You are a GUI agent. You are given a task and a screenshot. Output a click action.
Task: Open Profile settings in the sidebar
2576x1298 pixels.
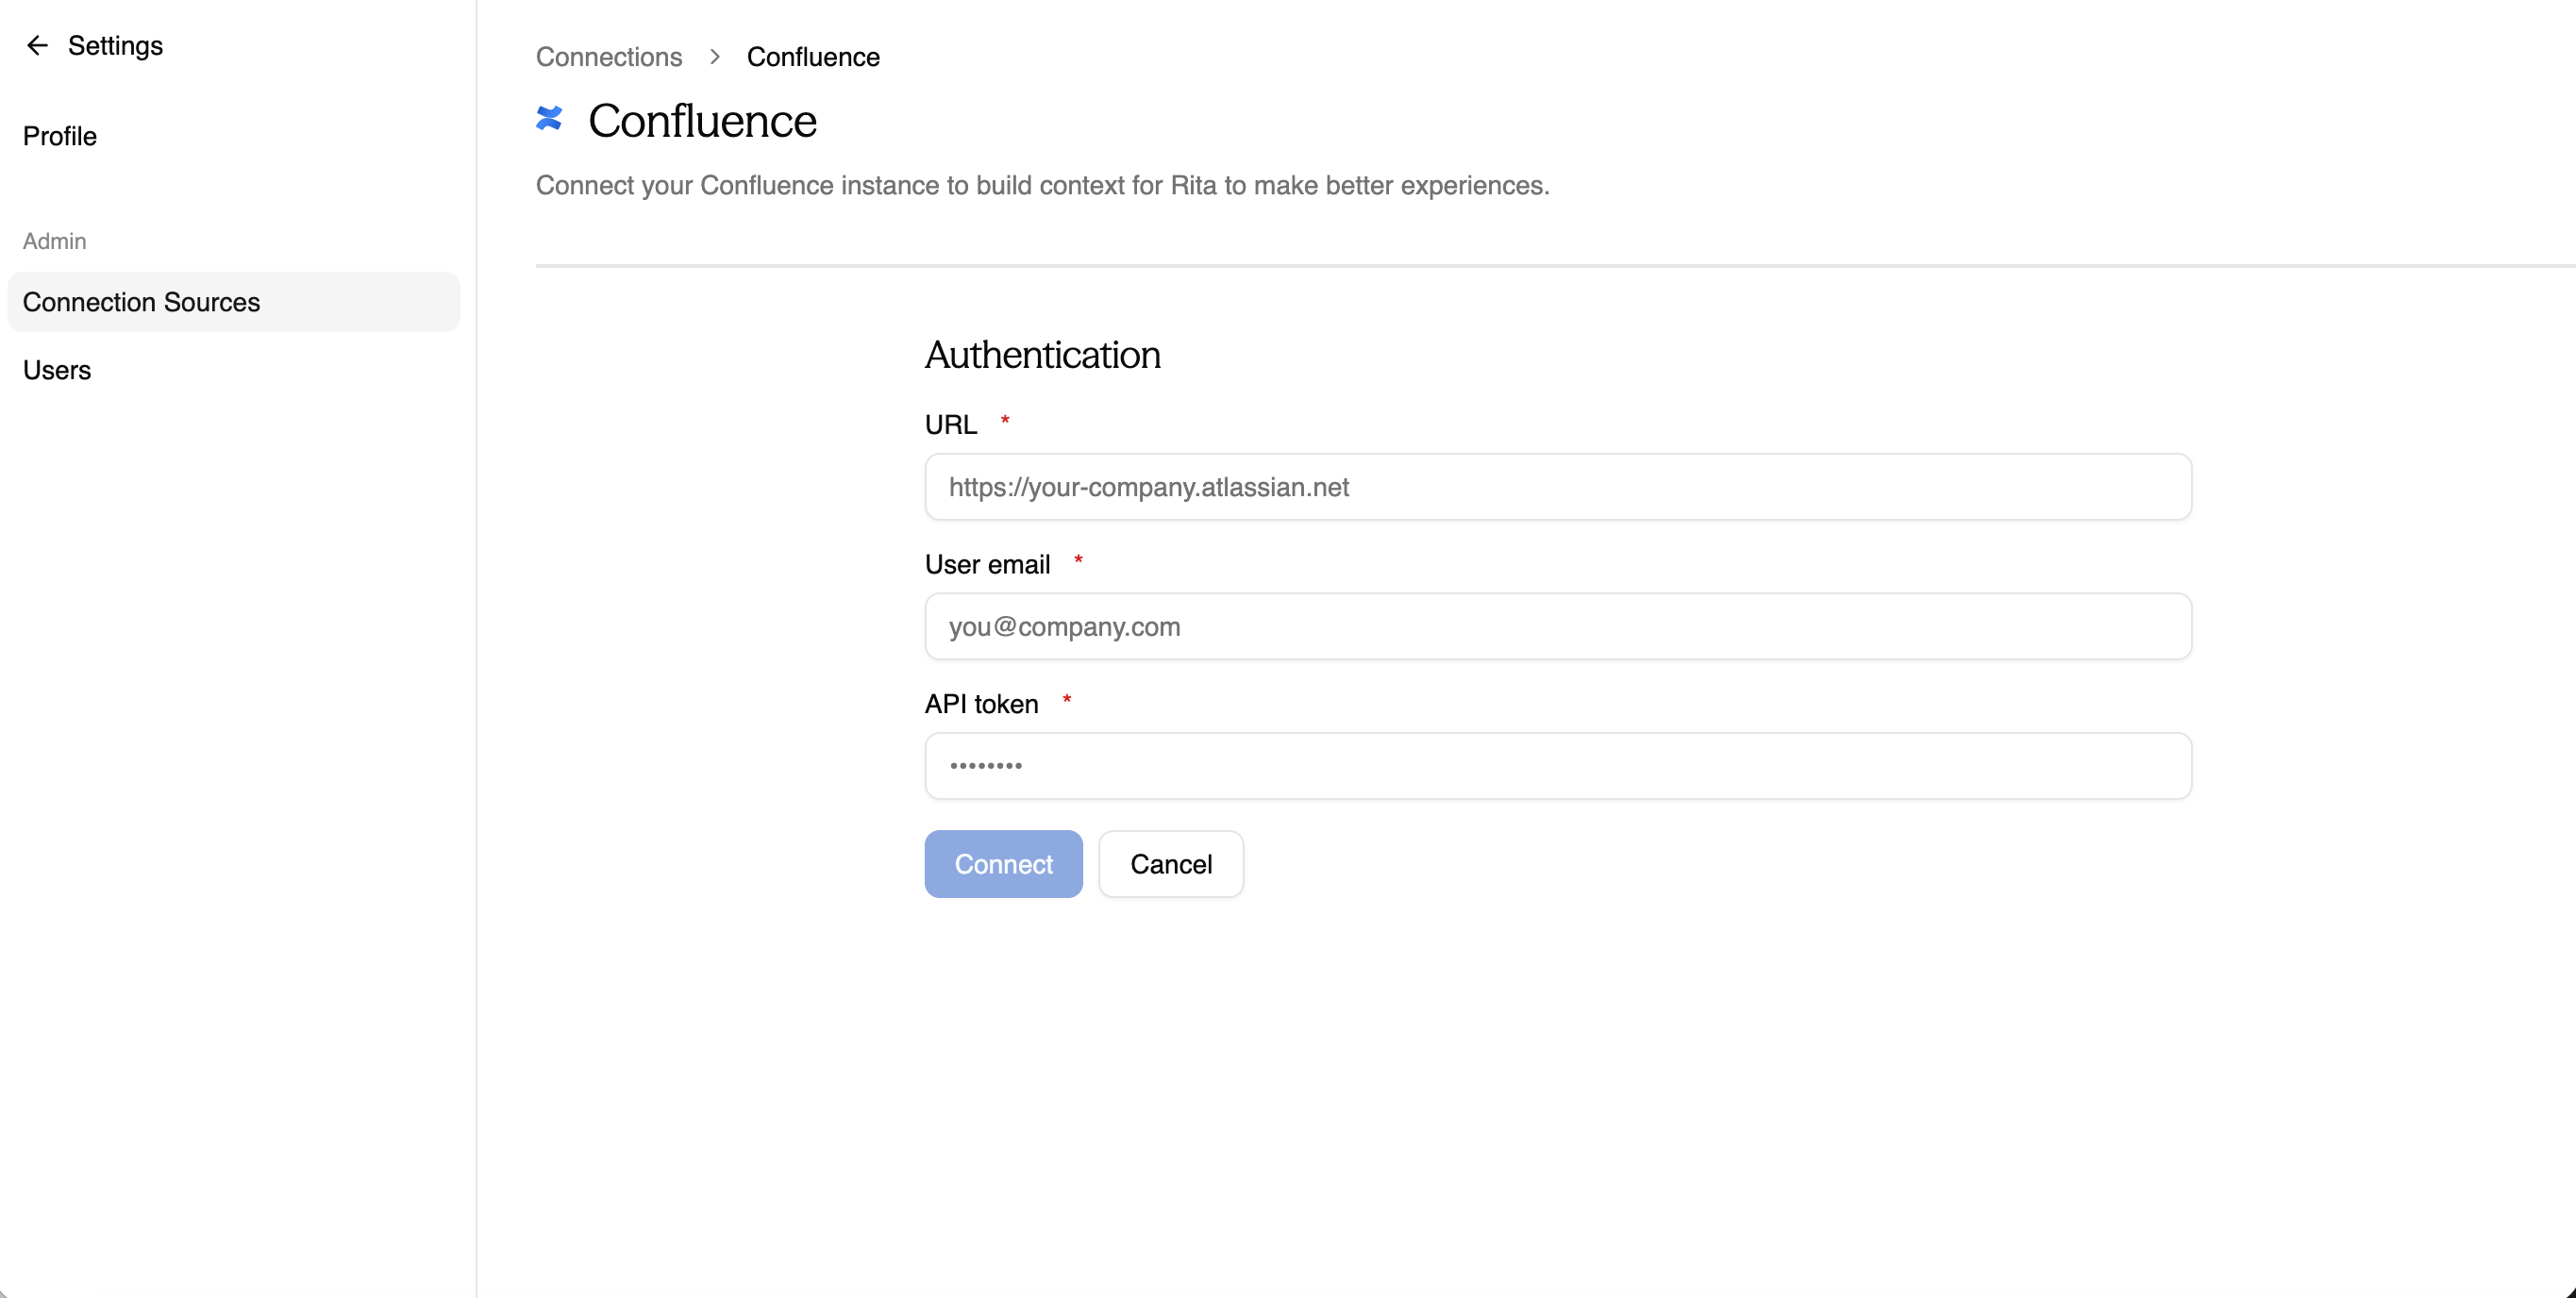point(59,136)
